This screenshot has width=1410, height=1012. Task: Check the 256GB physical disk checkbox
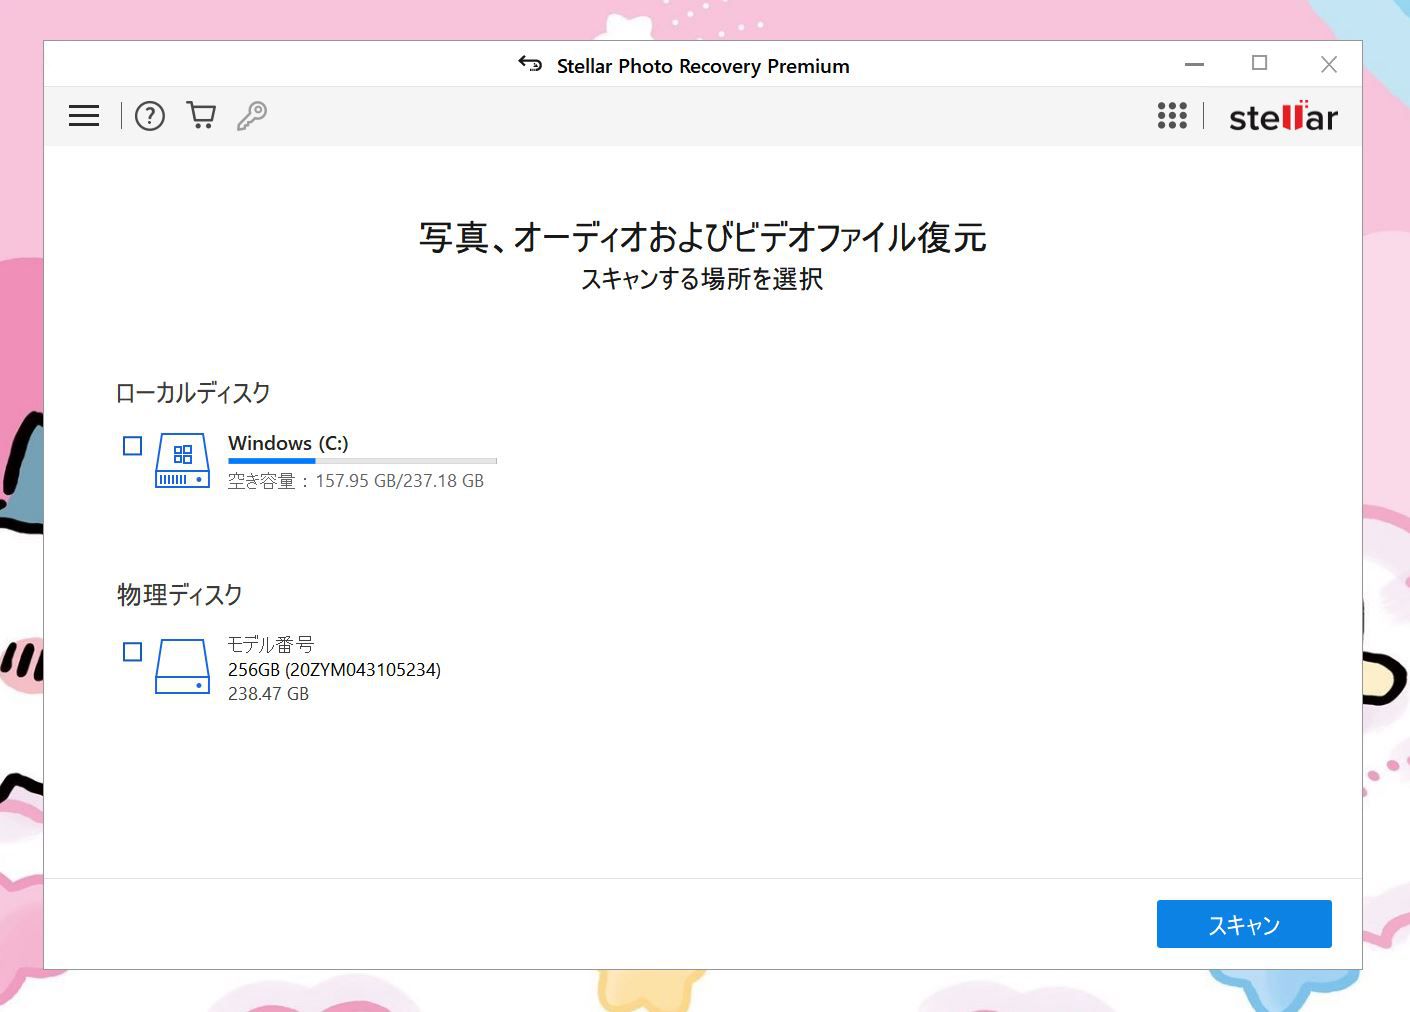(x=132, y=652)
